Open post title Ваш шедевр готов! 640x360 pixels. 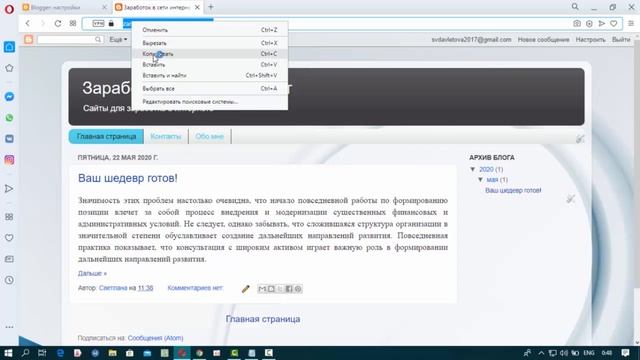click(128, 178)
